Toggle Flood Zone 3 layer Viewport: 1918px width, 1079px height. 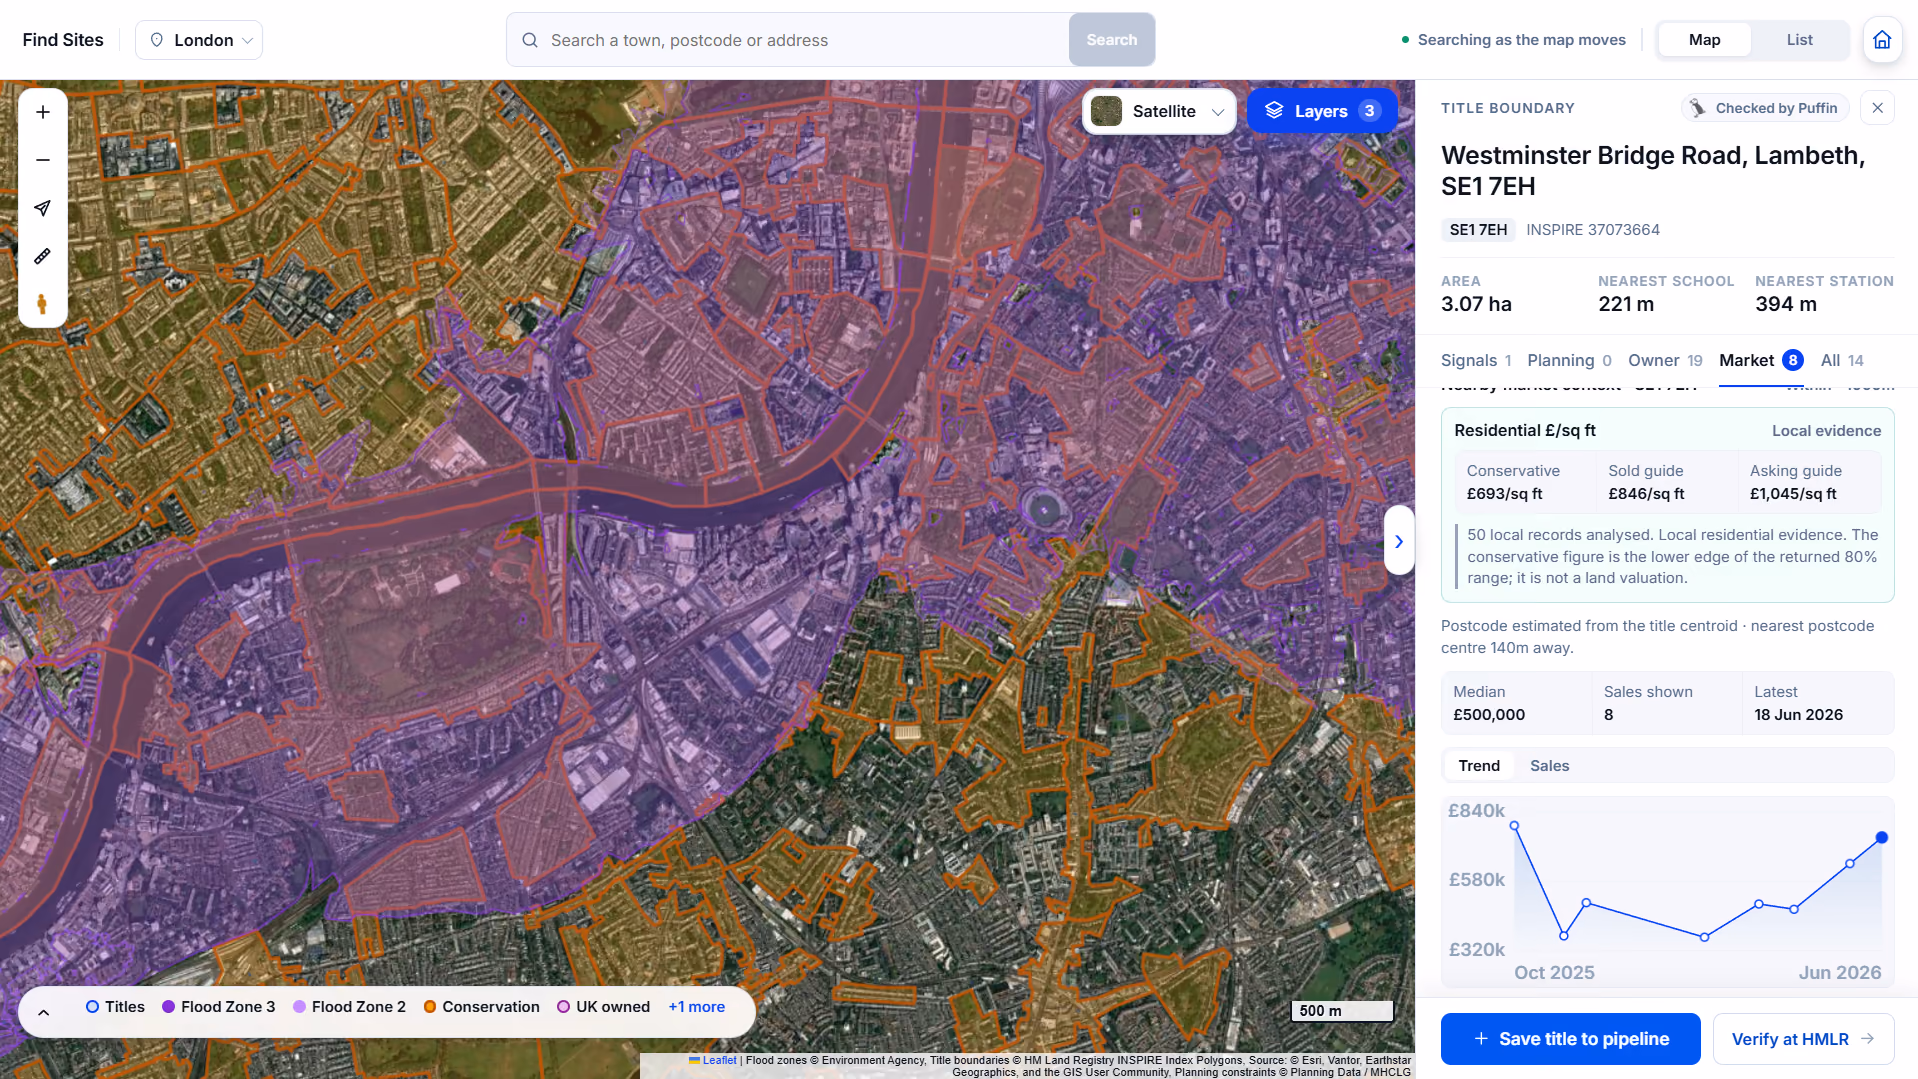[218, 1007]
